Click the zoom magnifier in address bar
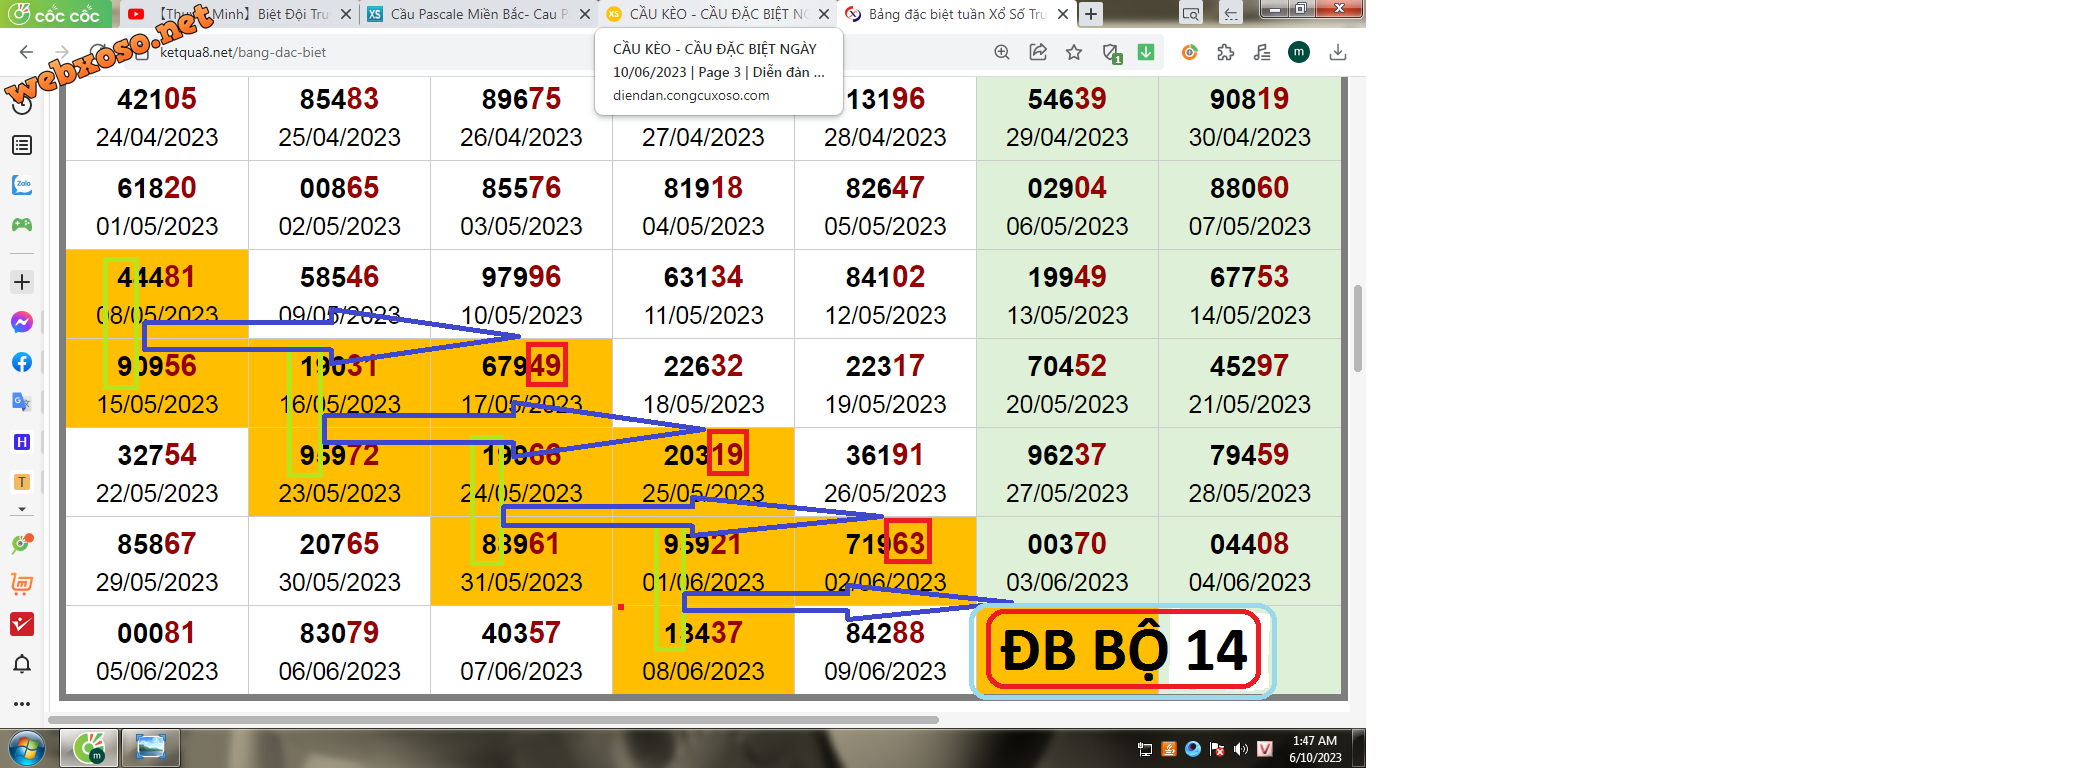The image size is (2074, 768). tap(1002, 52)
